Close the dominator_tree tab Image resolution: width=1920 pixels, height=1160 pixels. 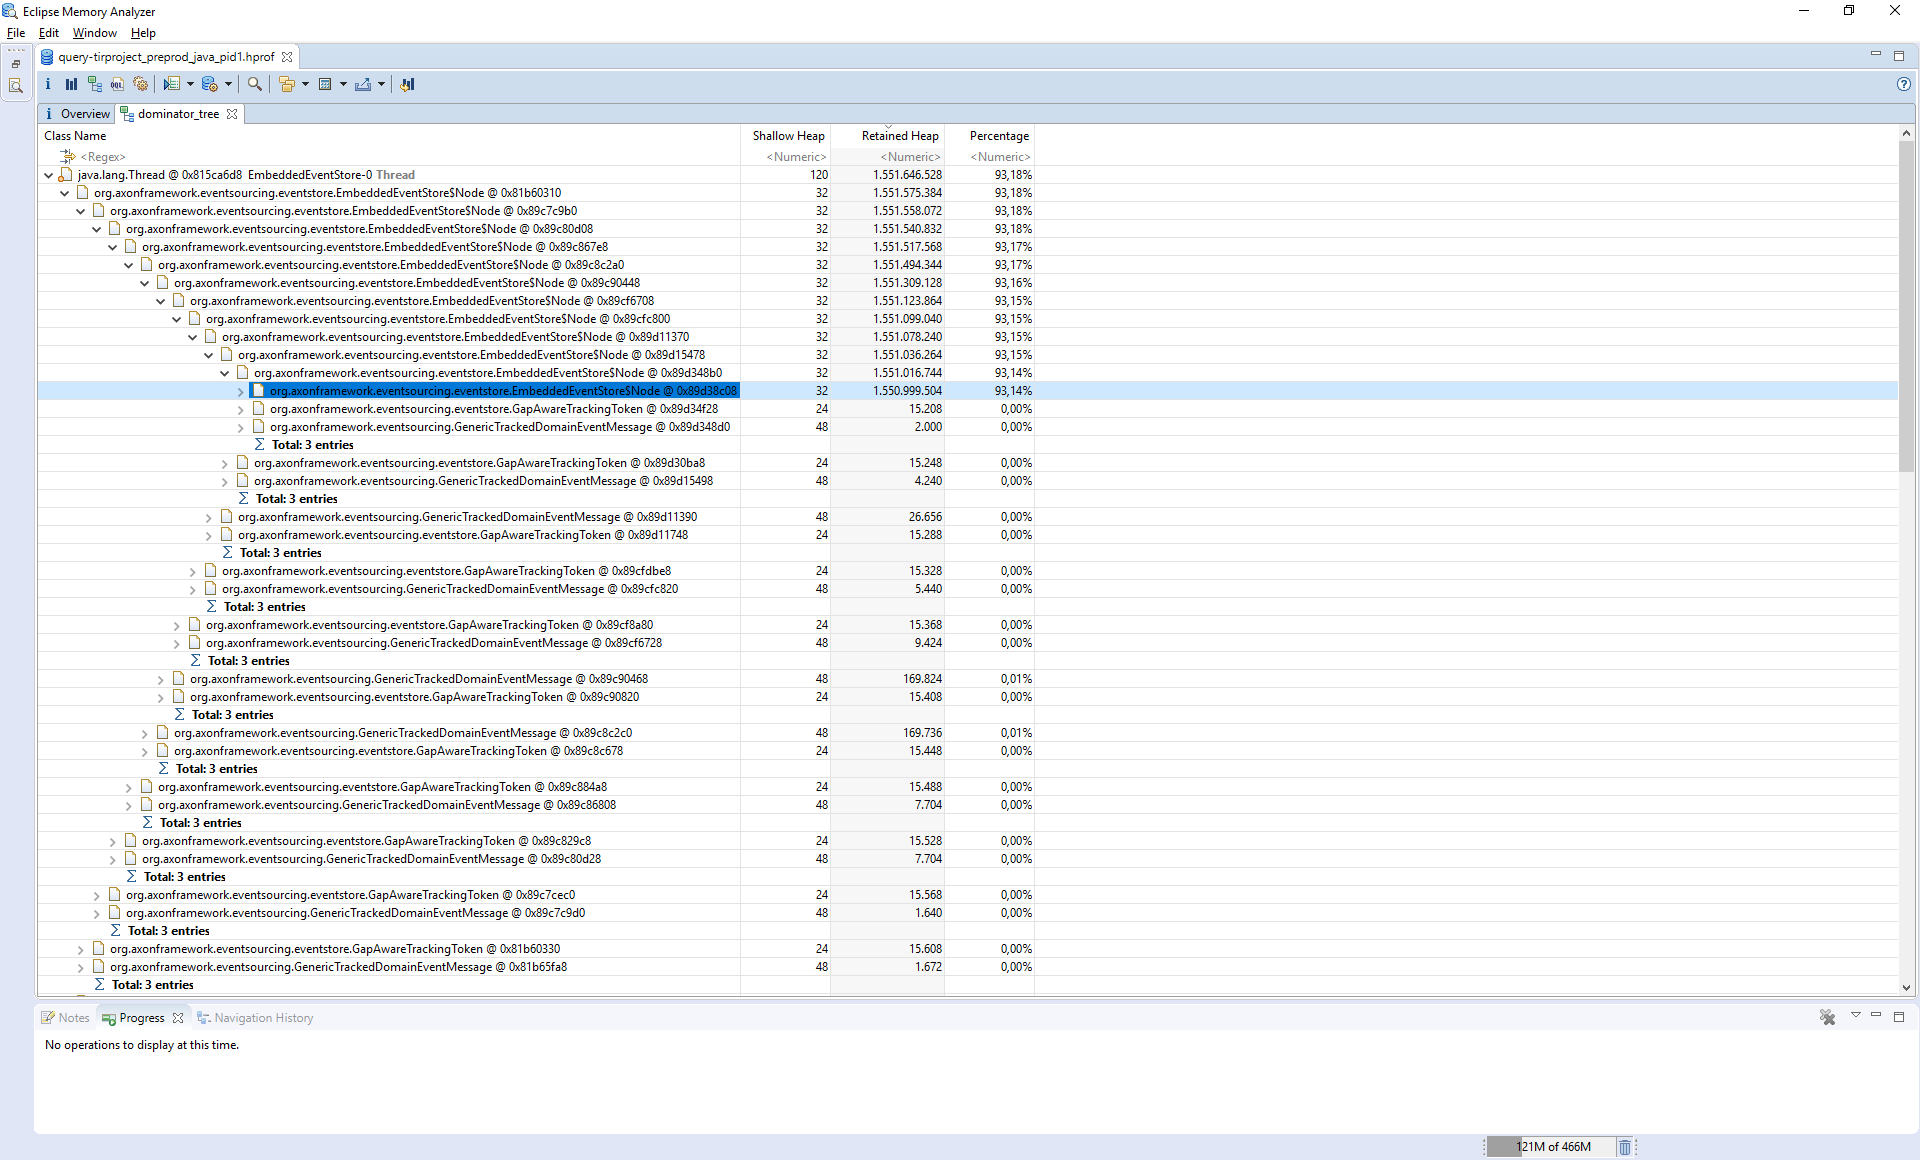pyautogui.click(x=232, y=114)
